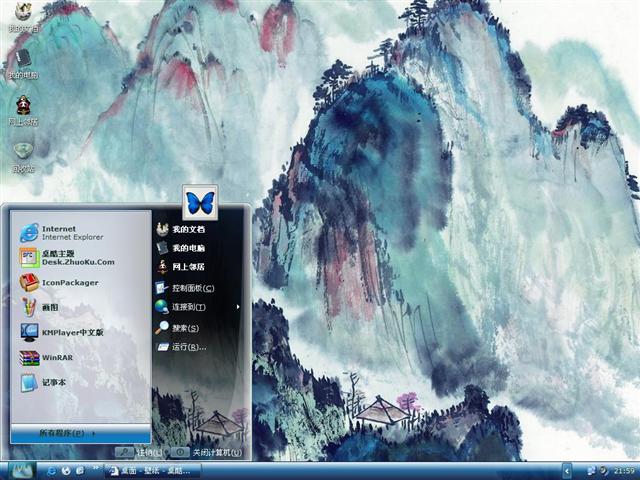Viewport: 640px width, 480px height.
Task: Click the 21:59 taskbar clock
Action: (624, 471)
